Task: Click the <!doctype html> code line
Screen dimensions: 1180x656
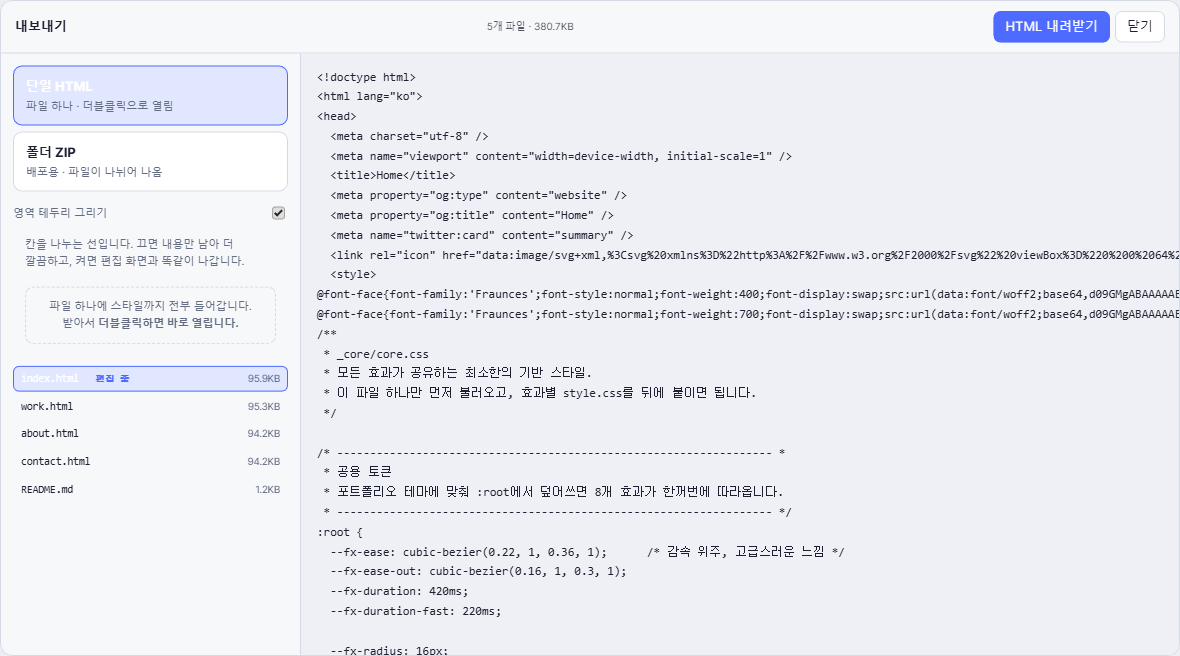Action: (x=366, y=77)
